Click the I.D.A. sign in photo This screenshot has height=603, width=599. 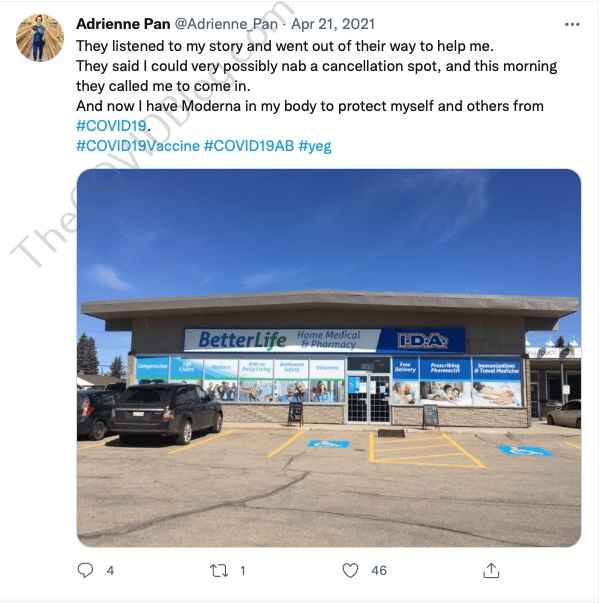point(423,340)
